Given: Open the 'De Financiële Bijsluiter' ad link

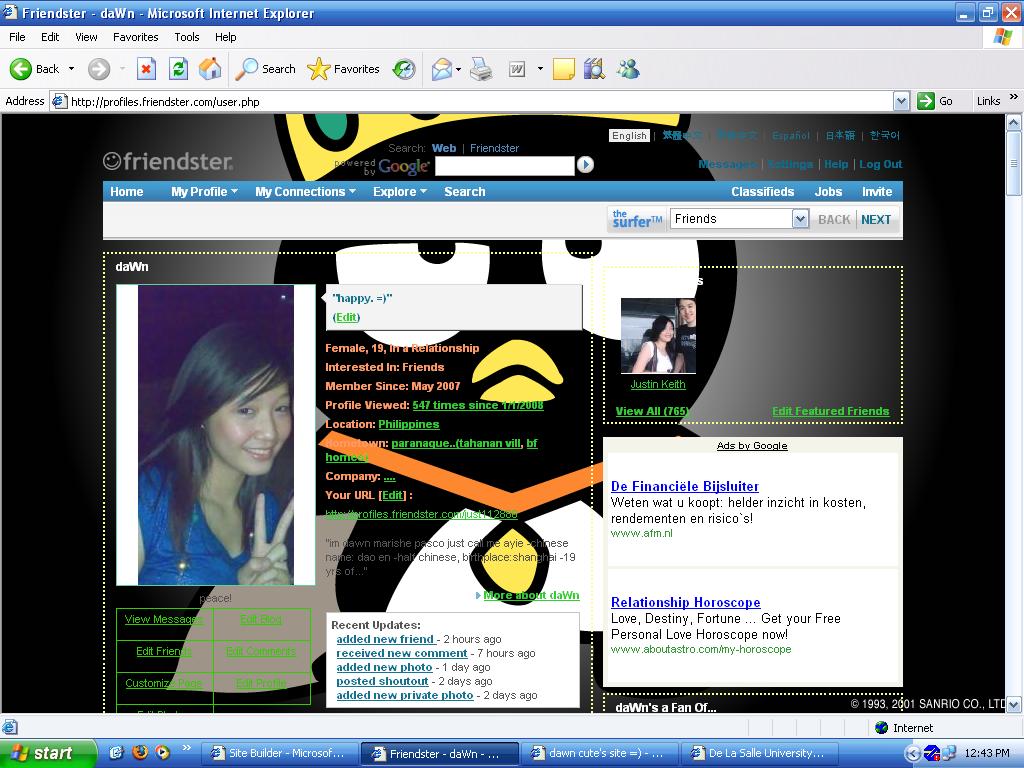Looking at the screenshot, I should pos(684,486).
